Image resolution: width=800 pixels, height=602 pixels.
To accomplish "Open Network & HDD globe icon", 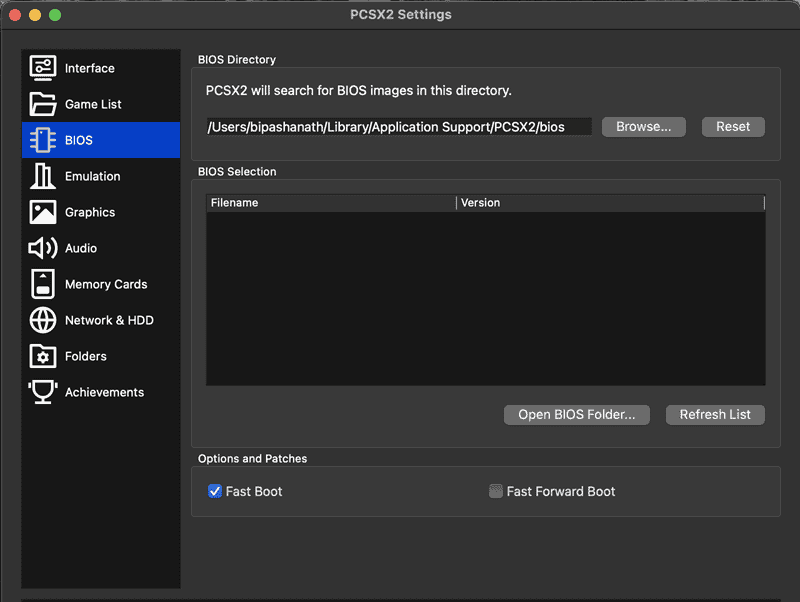I will coord(43,320).
